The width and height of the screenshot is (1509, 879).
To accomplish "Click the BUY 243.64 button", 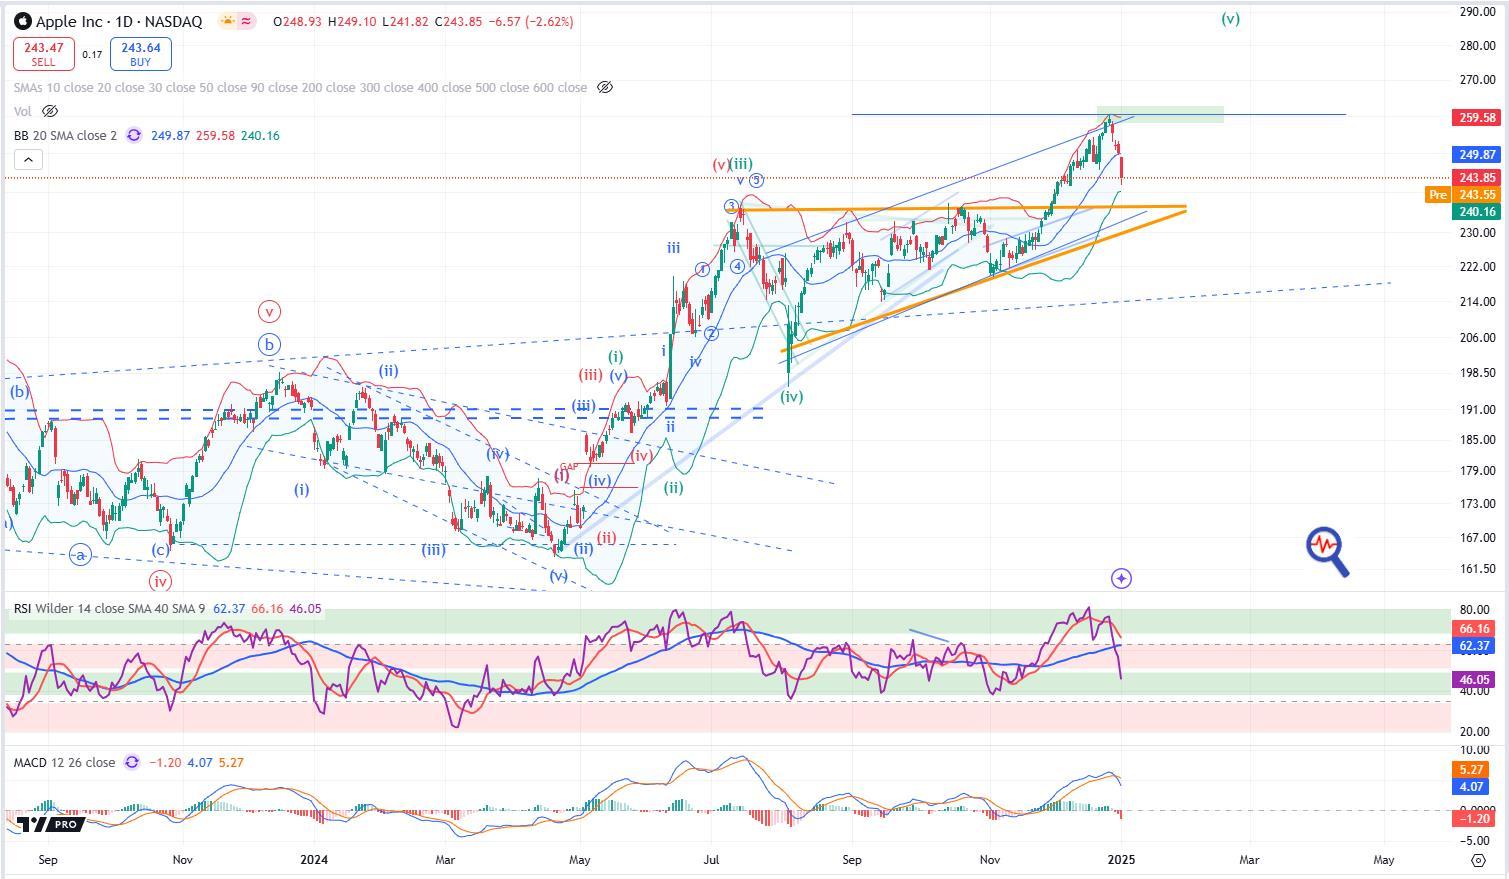I will [140, 54].
